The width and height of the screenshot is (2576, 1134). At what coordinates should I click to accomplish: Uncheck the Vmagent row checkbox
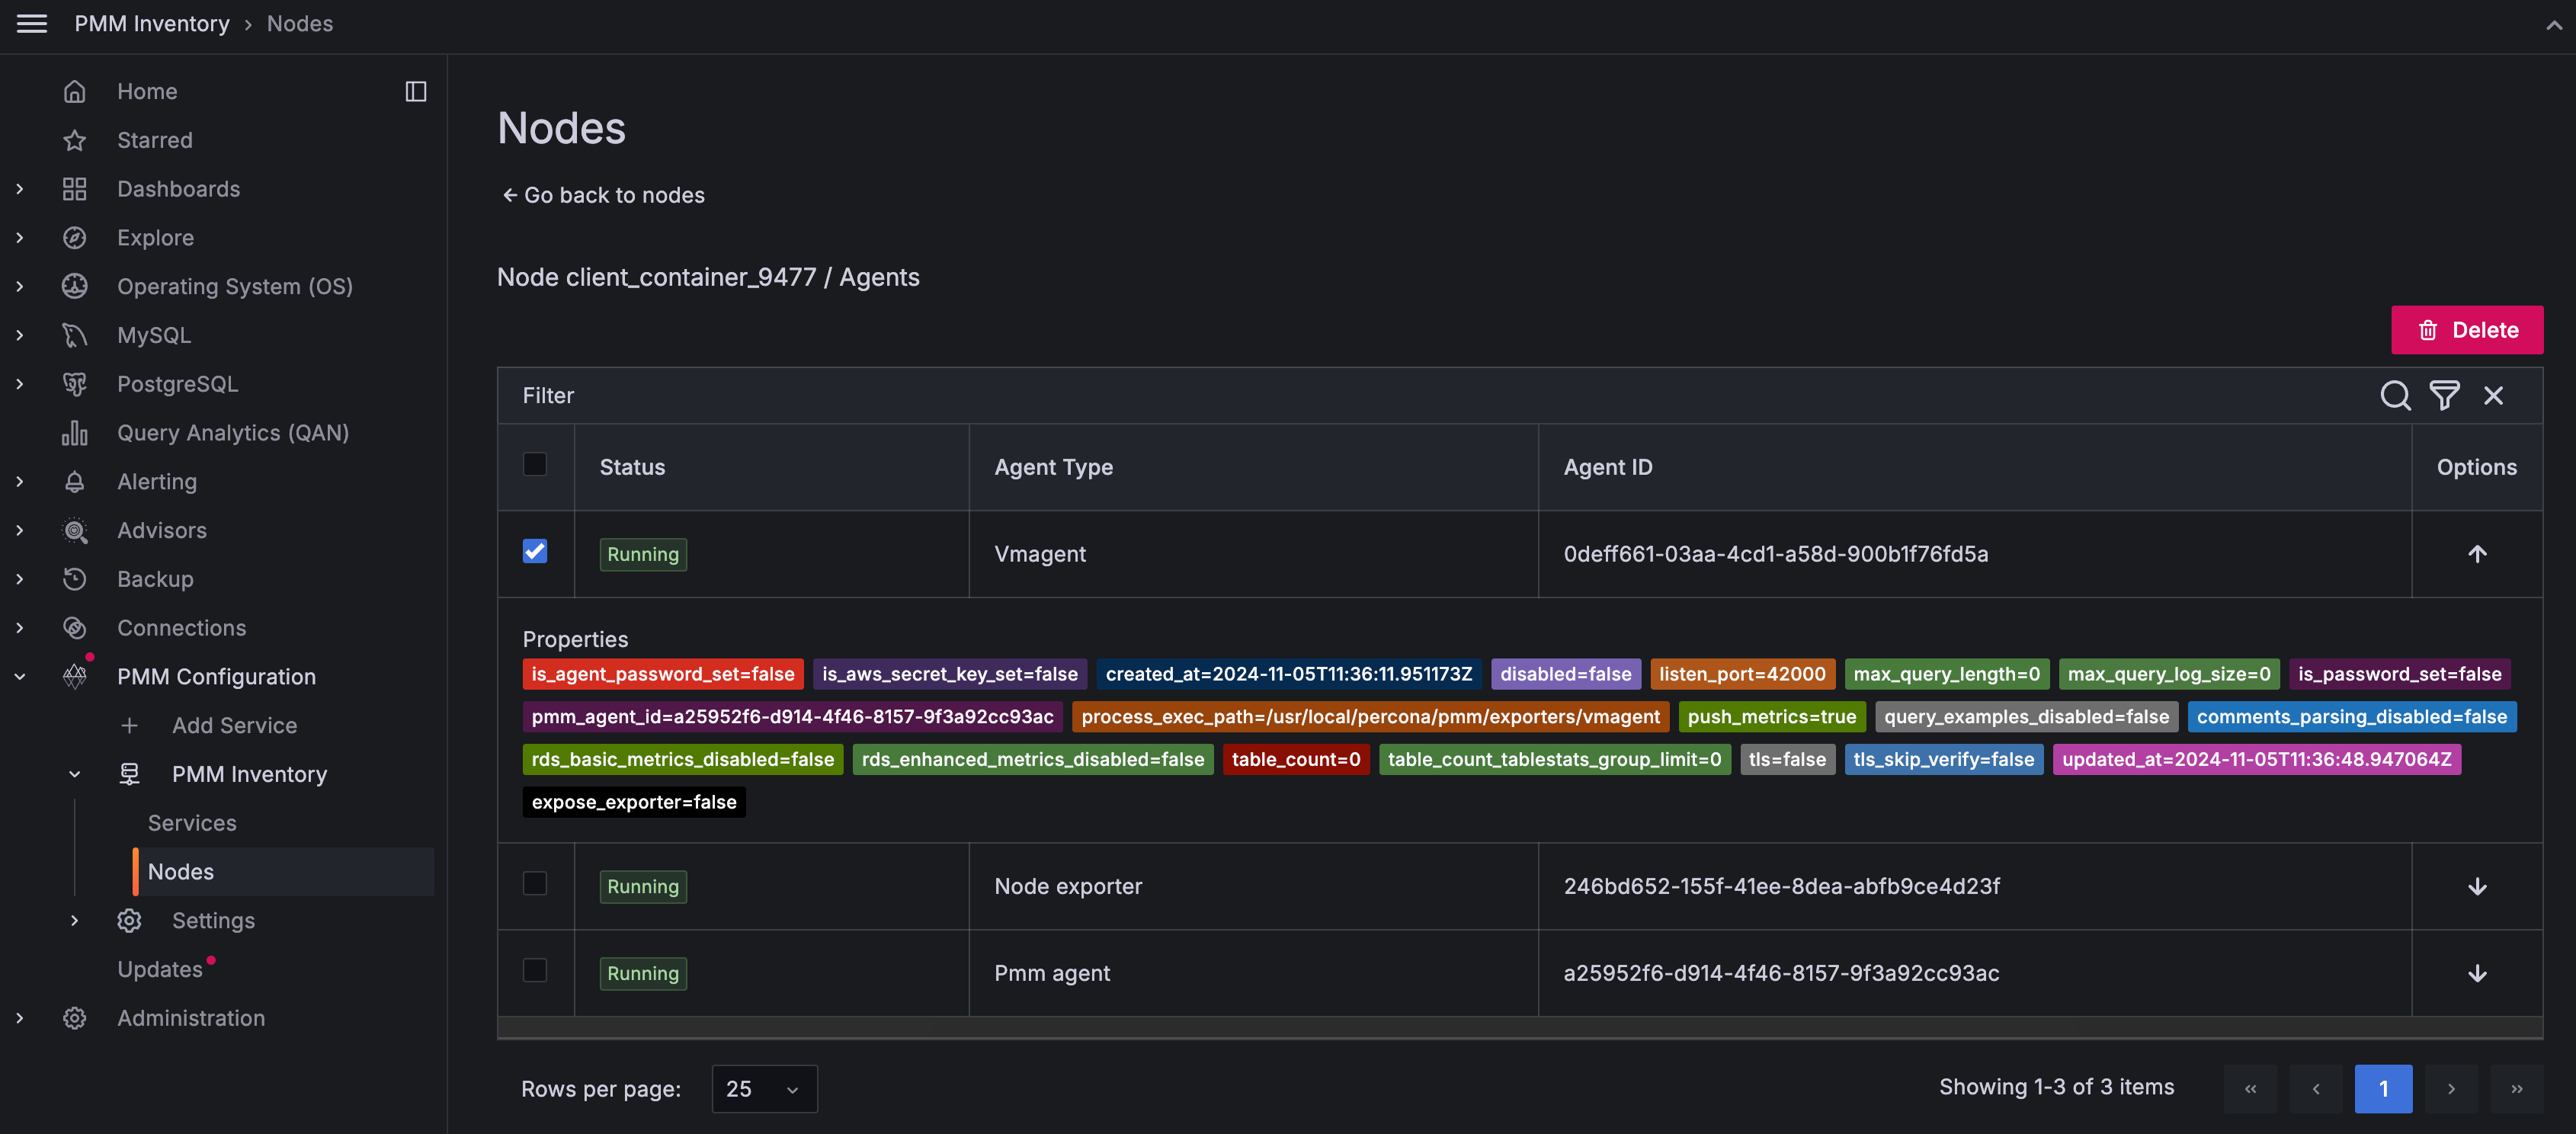click(535, 552)
